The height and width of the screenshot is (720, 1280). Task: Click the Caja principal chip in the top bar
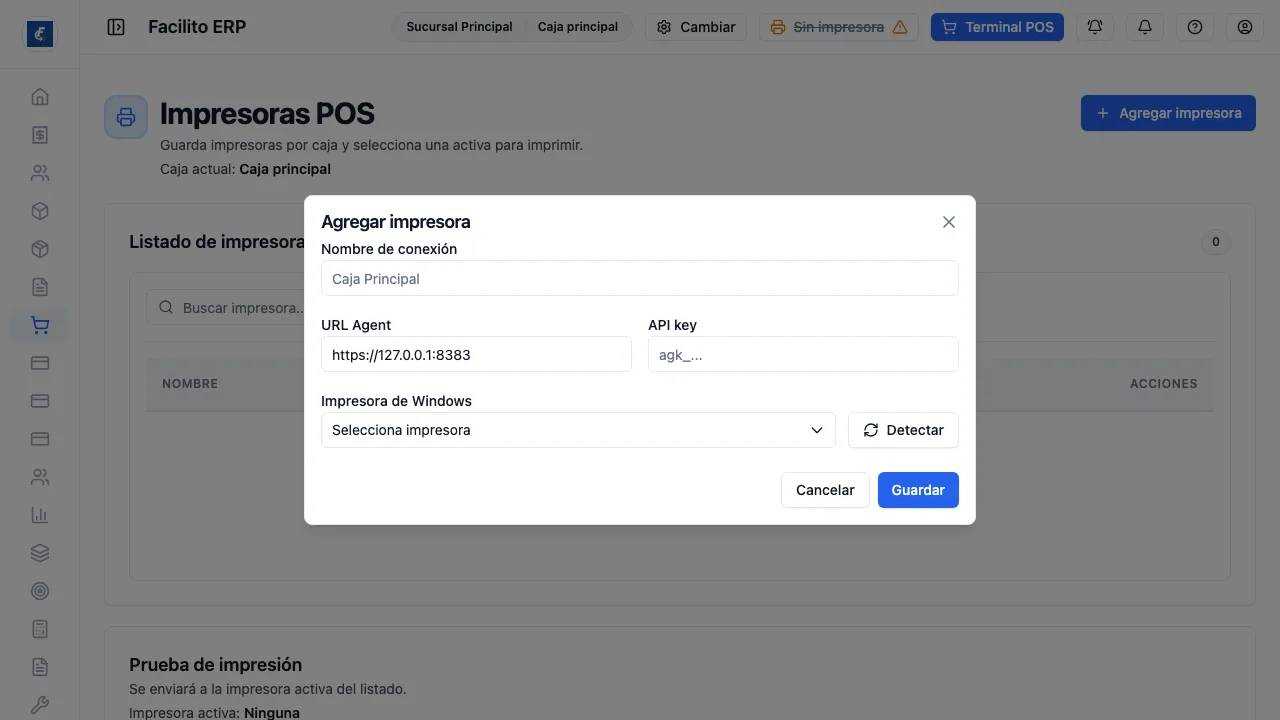click(578, 27)
